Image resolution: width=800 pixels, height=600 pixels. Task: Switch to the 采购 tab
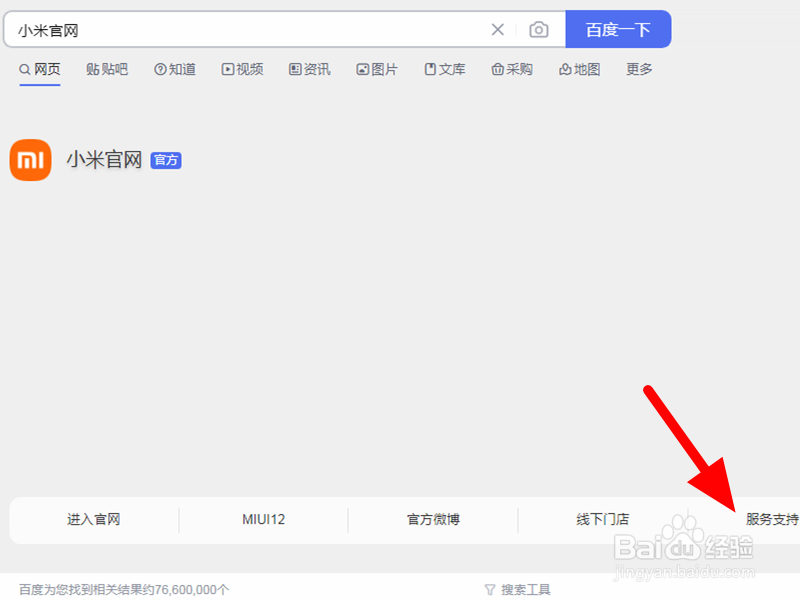click(512, 69)
